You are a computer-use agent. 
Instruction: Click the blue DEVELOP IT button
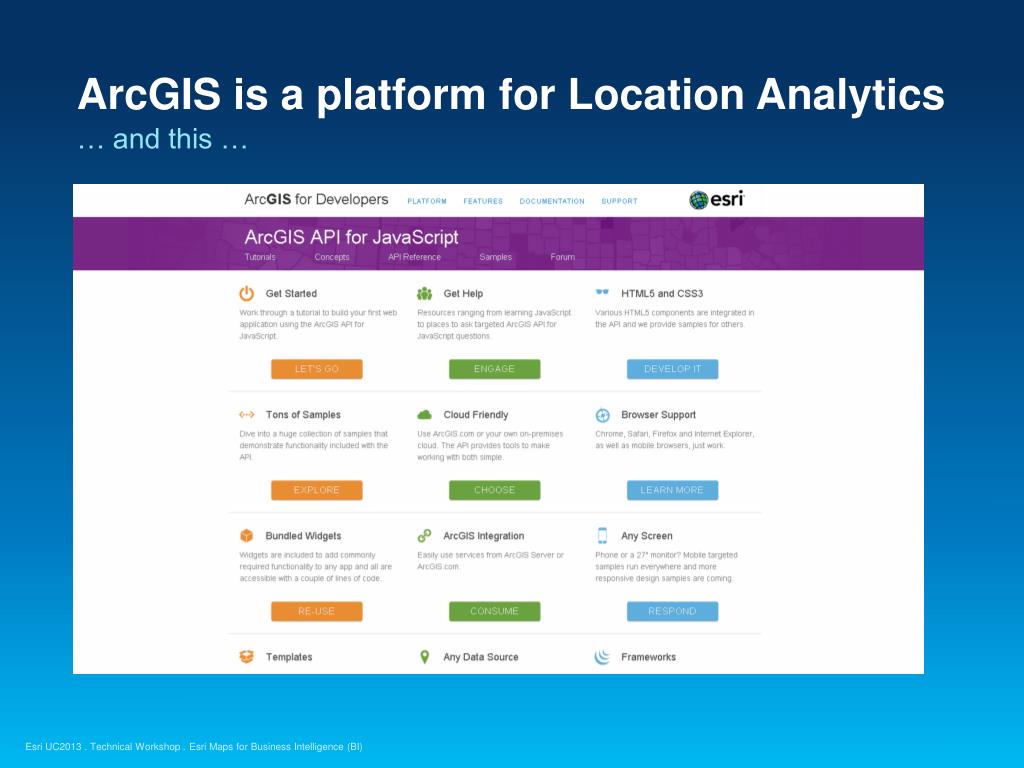click(x=673, y=369)
